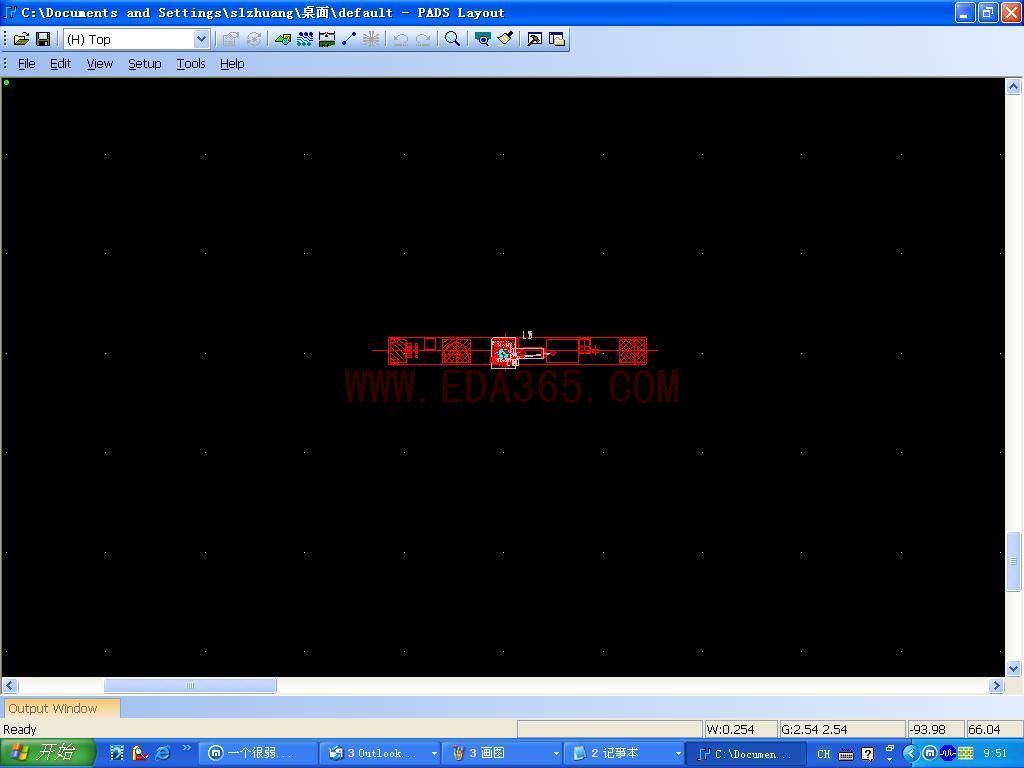The height and width of the screenshot is (768, 1024).
Task: Open the Tools menu
Action: pyautogui.click(x=191, y=63)
